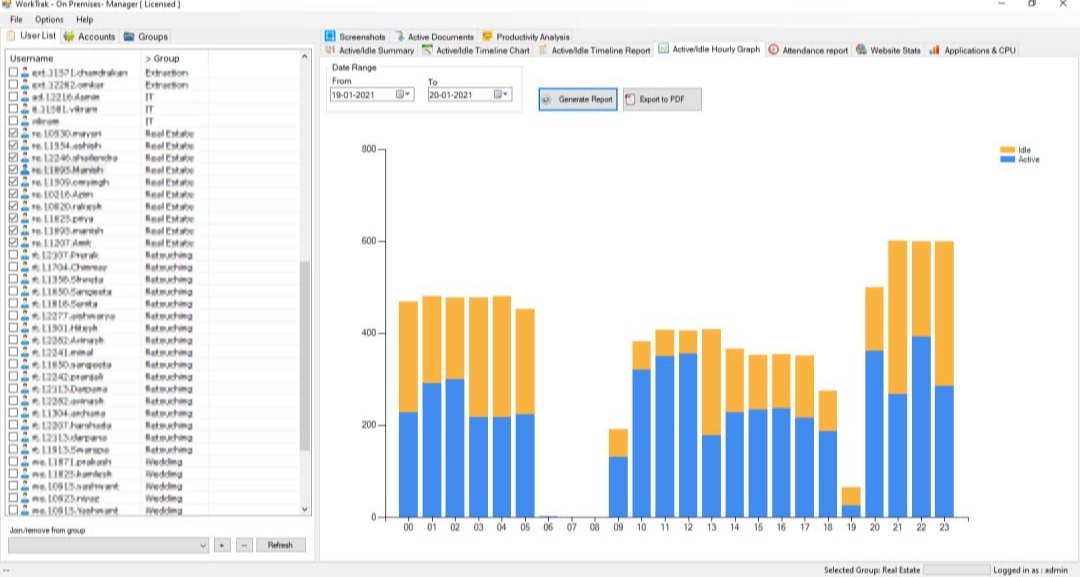
Task: Click the blue Active legend swatch
Action: click(1007, 159)
